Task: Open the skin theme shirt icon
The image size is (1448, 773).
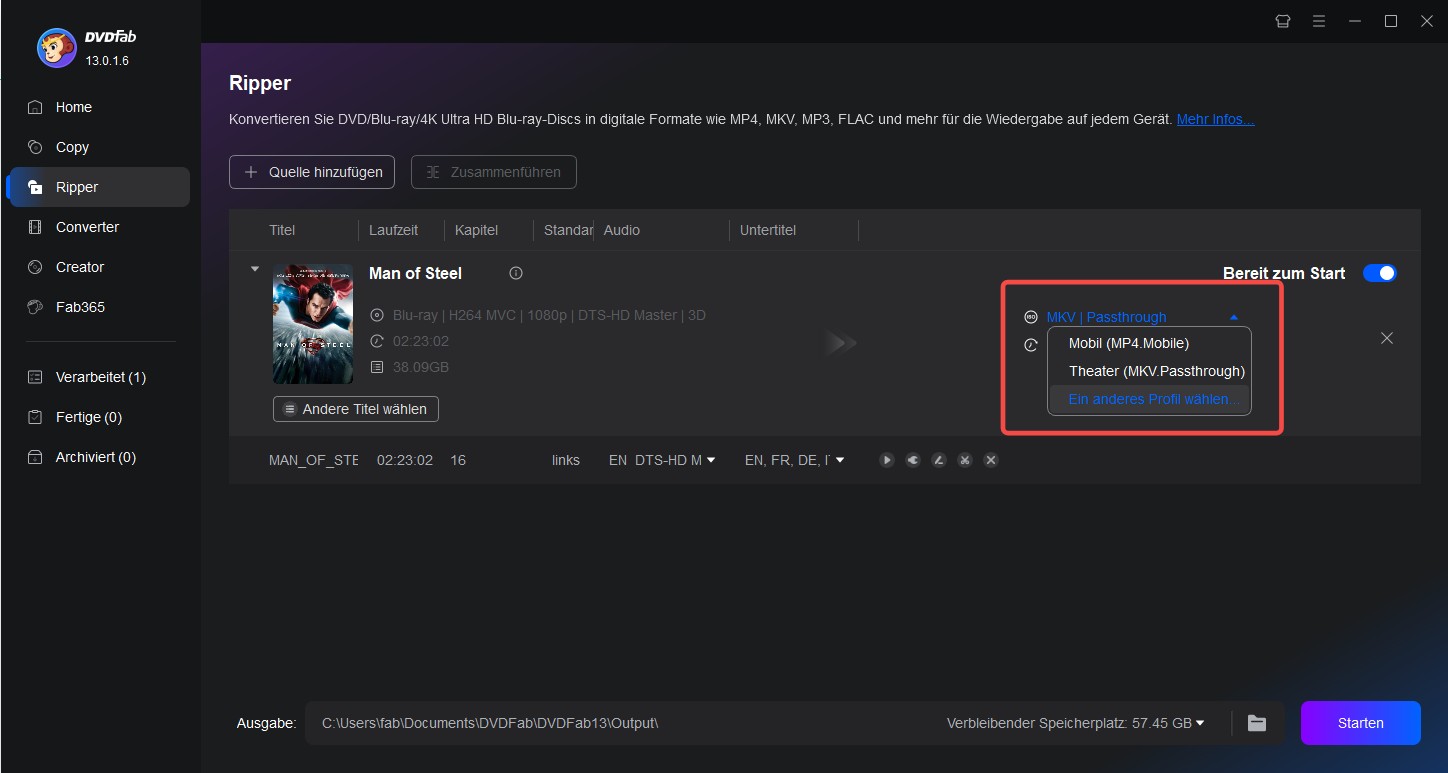Action: [1282, 21]
